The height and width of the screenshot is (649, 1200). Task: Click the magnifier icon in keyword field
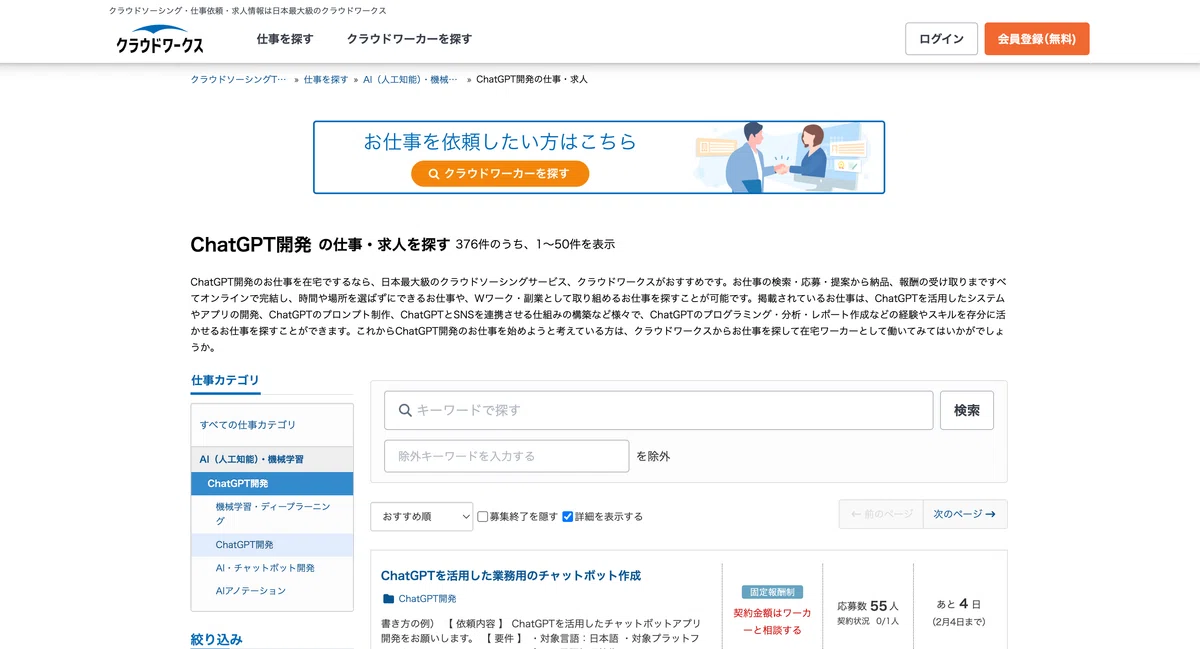[405, 410]
